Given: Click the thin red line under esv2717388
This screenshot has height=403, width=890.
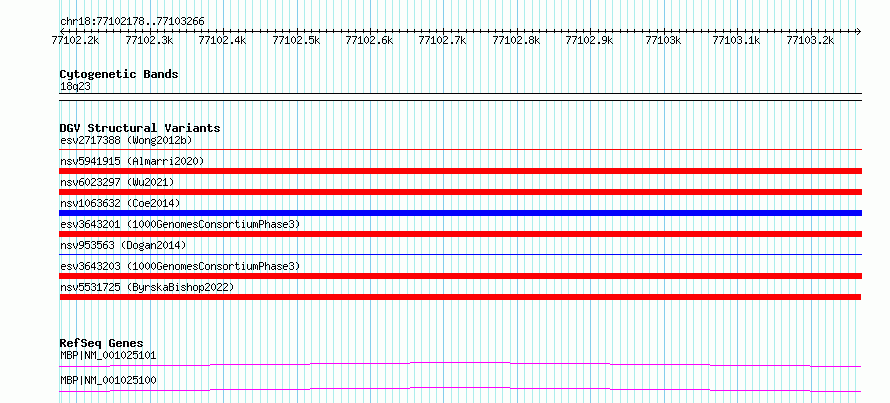Looking at the screenshot, I should pos(460,149).
